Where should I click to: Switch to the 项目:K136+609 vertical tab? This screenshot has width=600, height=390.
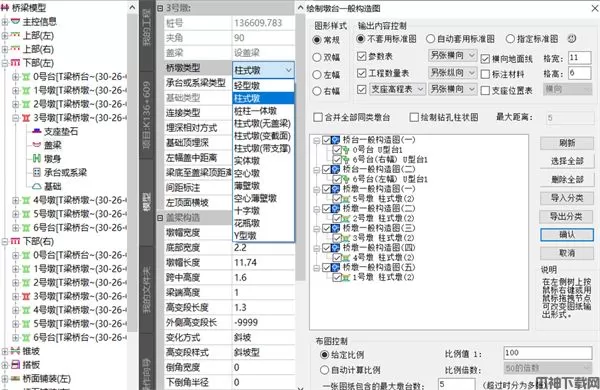coord(146,115)
